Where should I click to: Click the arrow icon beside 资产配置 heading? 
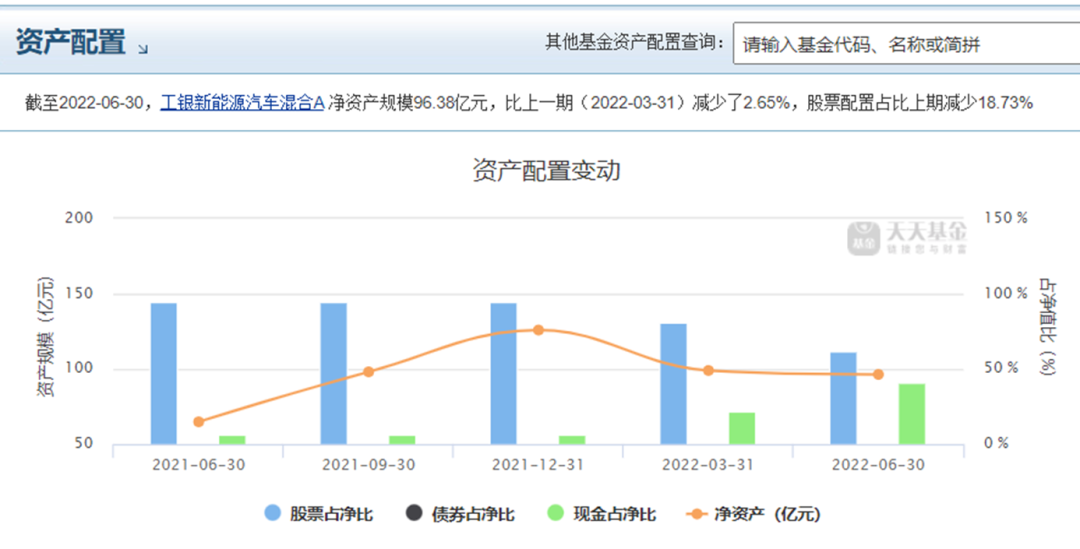coord(143,49)
